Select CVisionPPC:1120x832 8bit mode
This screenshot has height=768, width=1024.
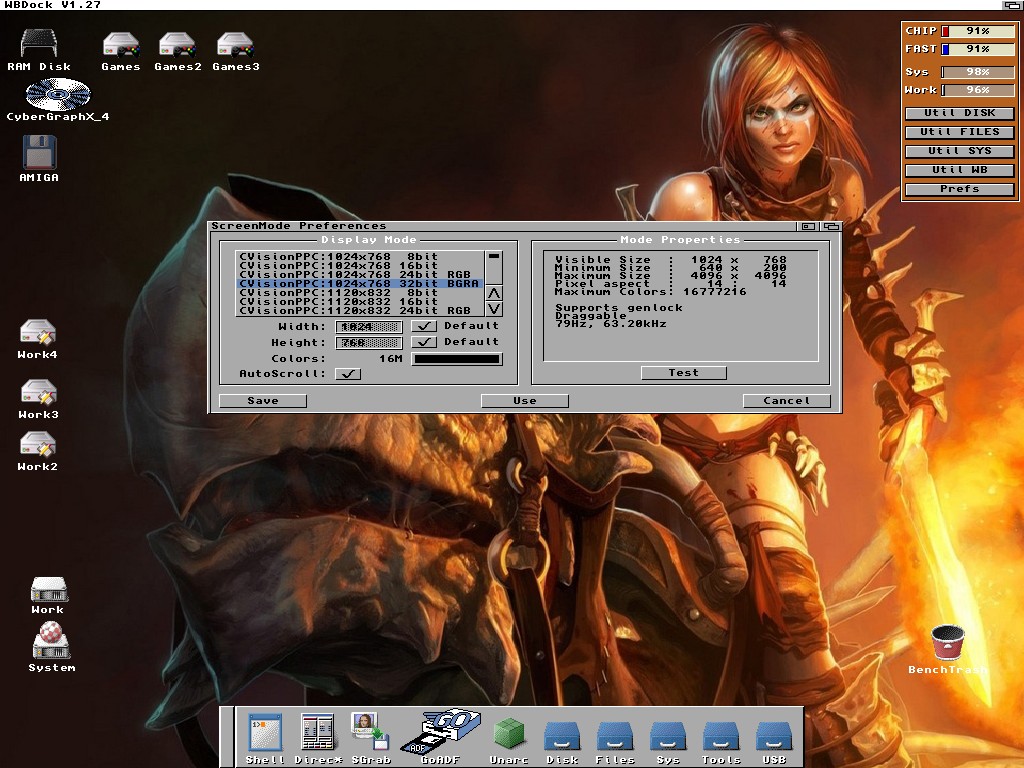360,293
